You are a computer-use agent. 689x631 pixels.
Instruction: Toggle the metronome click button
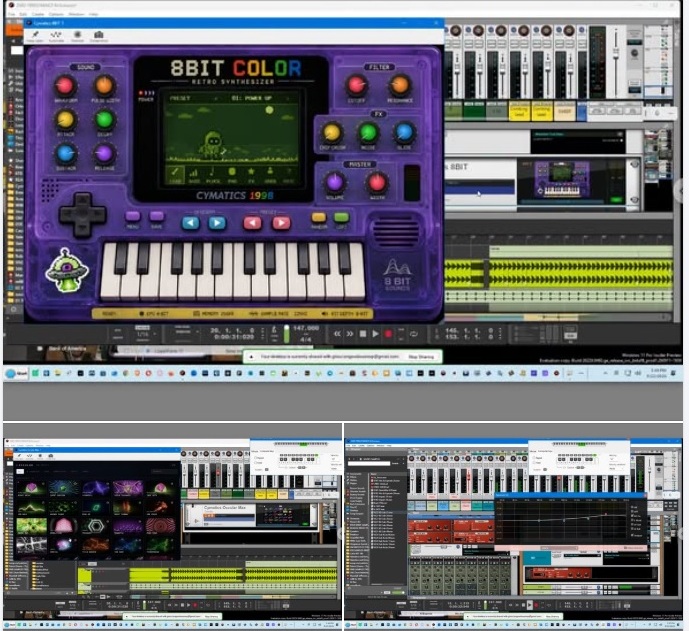[274, 330]
